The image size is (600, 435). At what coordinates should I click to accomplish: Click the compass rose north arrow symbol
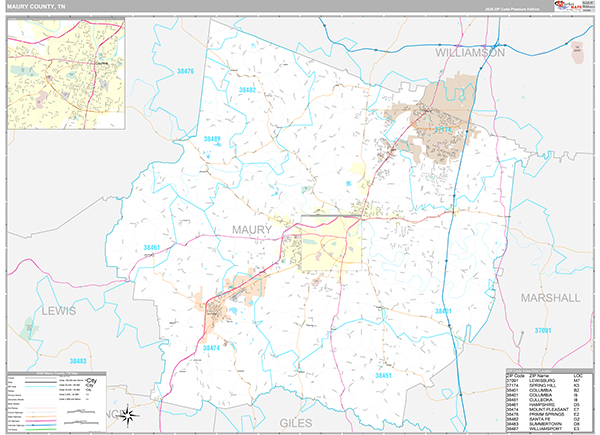(128, 415)
